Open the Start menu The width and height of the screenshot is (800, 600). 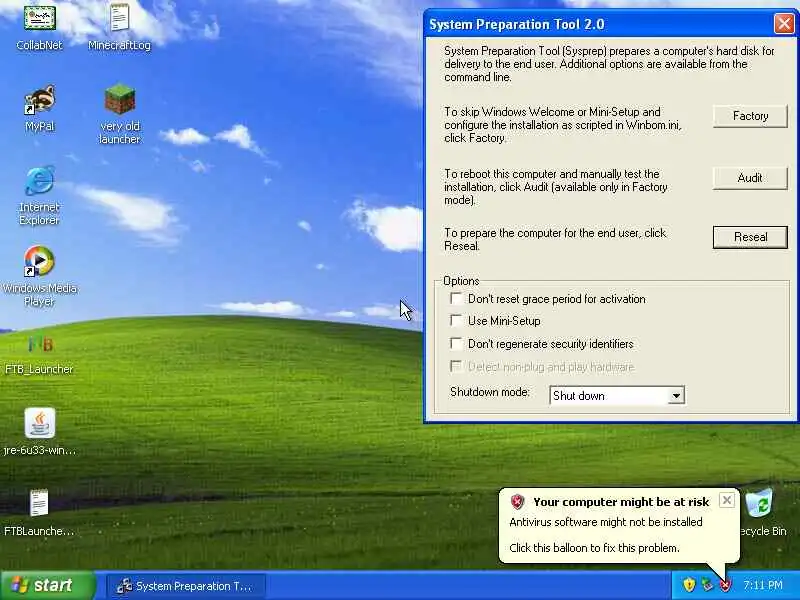pos(47,585)
